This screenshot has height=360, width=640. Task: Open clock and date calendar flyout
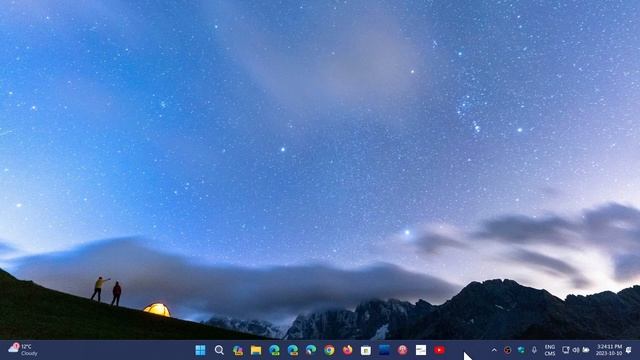pyautogui.click(x=609, y=350)
